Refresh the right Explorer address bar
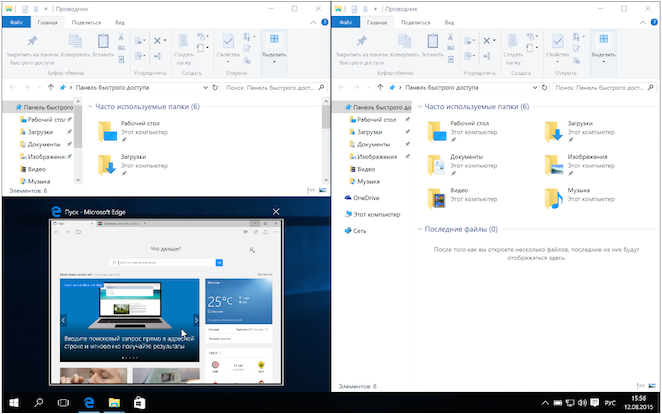 pyautogui.click(x=545, y=87)
